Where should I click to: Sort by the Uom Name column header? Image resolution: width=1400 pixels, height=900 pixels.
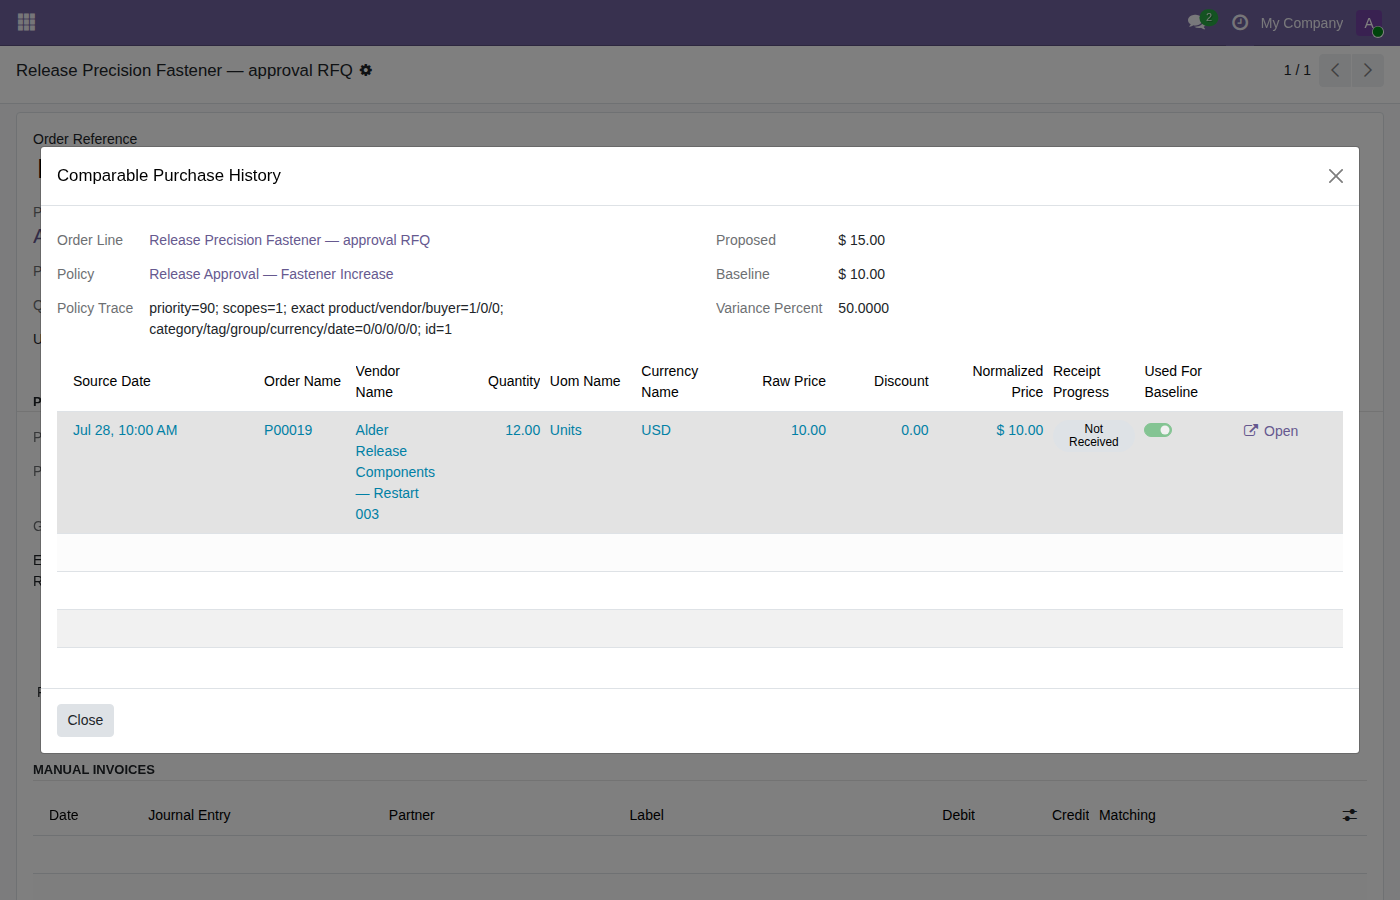pos(585,381)
